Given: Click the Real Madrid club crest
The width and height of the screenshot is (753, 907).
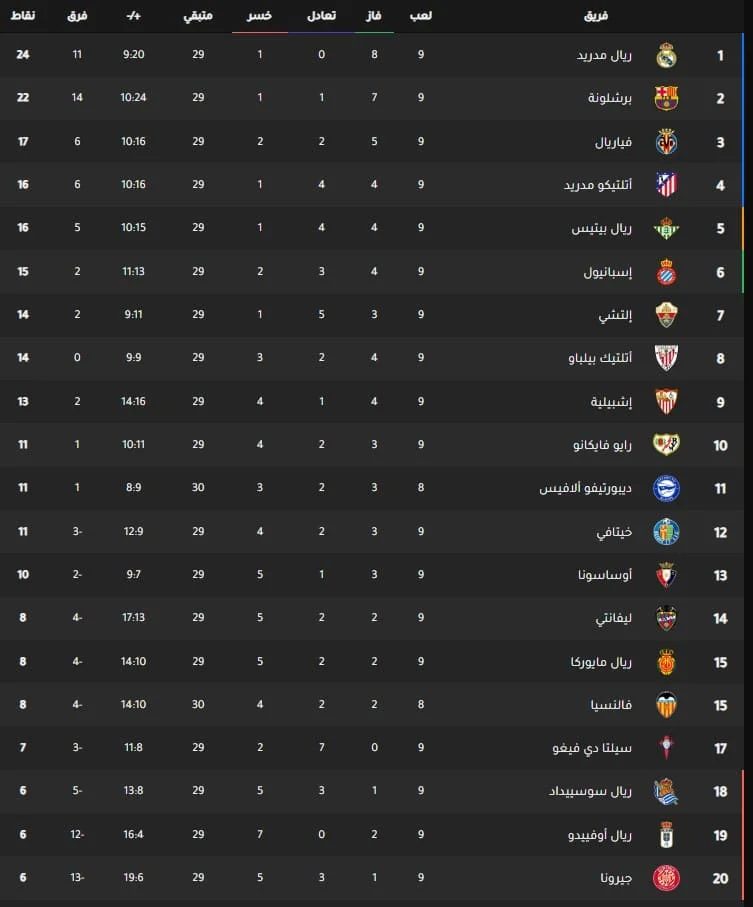Looking at the screenshot, I should tap(666, 55).
